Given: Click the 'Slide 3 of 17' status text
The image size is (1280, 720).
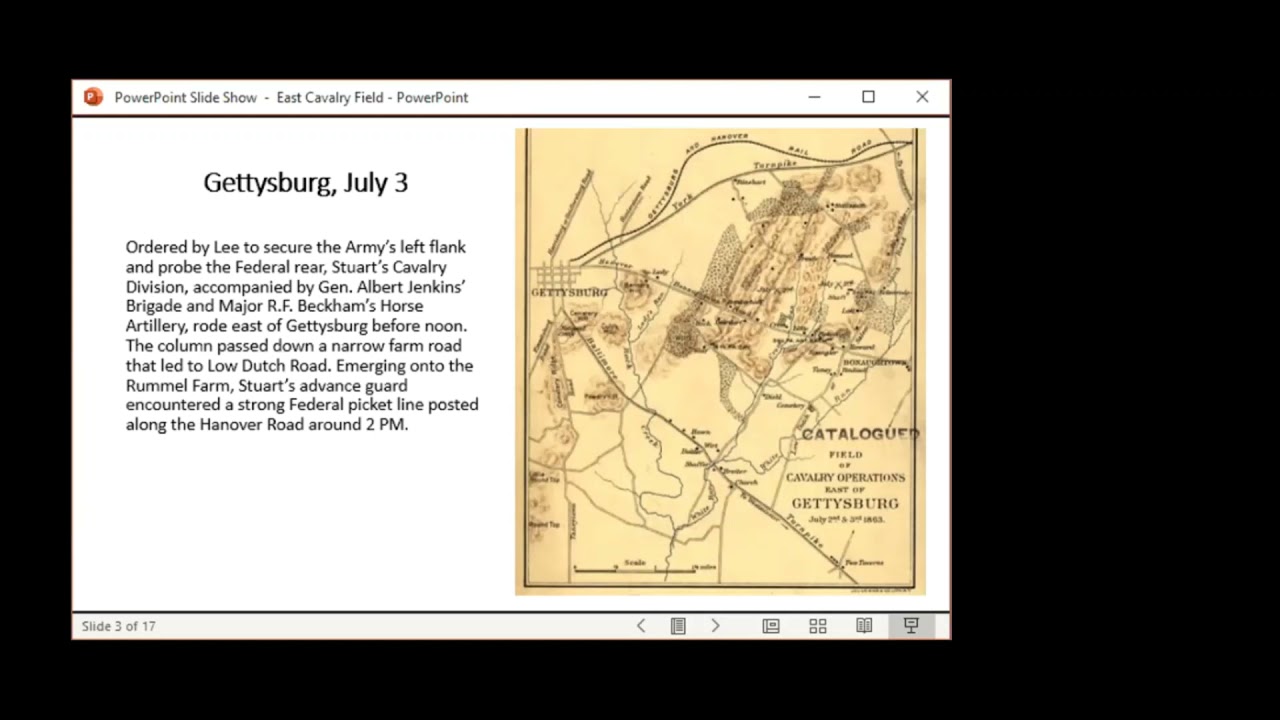Looking at the screenshot, I should [x=119, y=626].
